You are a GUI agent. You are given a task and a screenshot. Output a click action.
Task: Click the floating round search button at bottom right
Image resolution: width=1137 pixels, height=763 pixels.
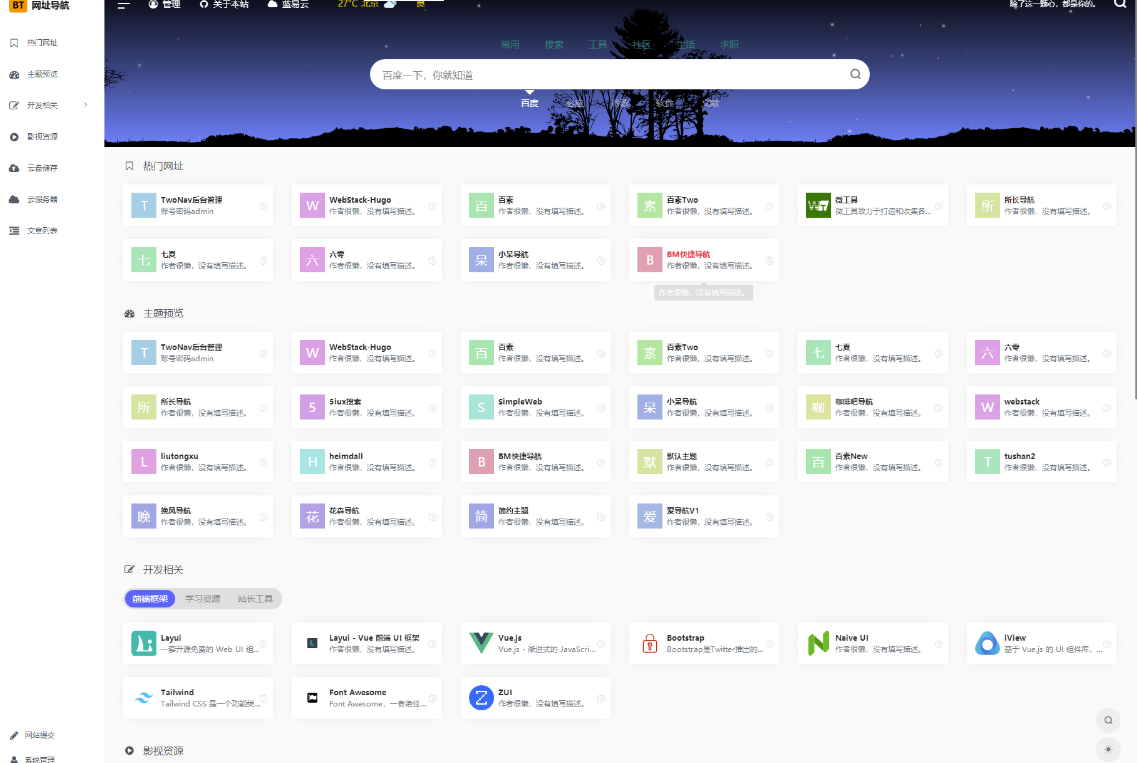1107,720
